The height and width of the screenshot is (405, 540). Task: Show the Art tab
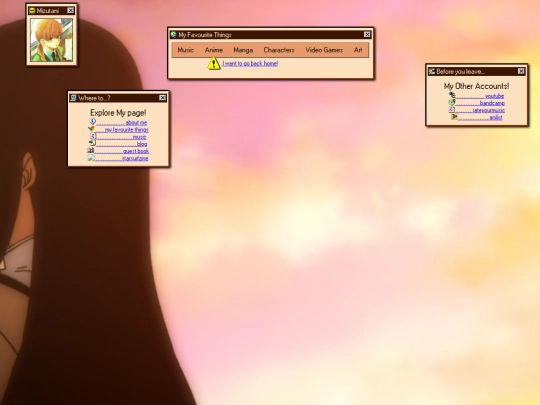pos(358,50)
